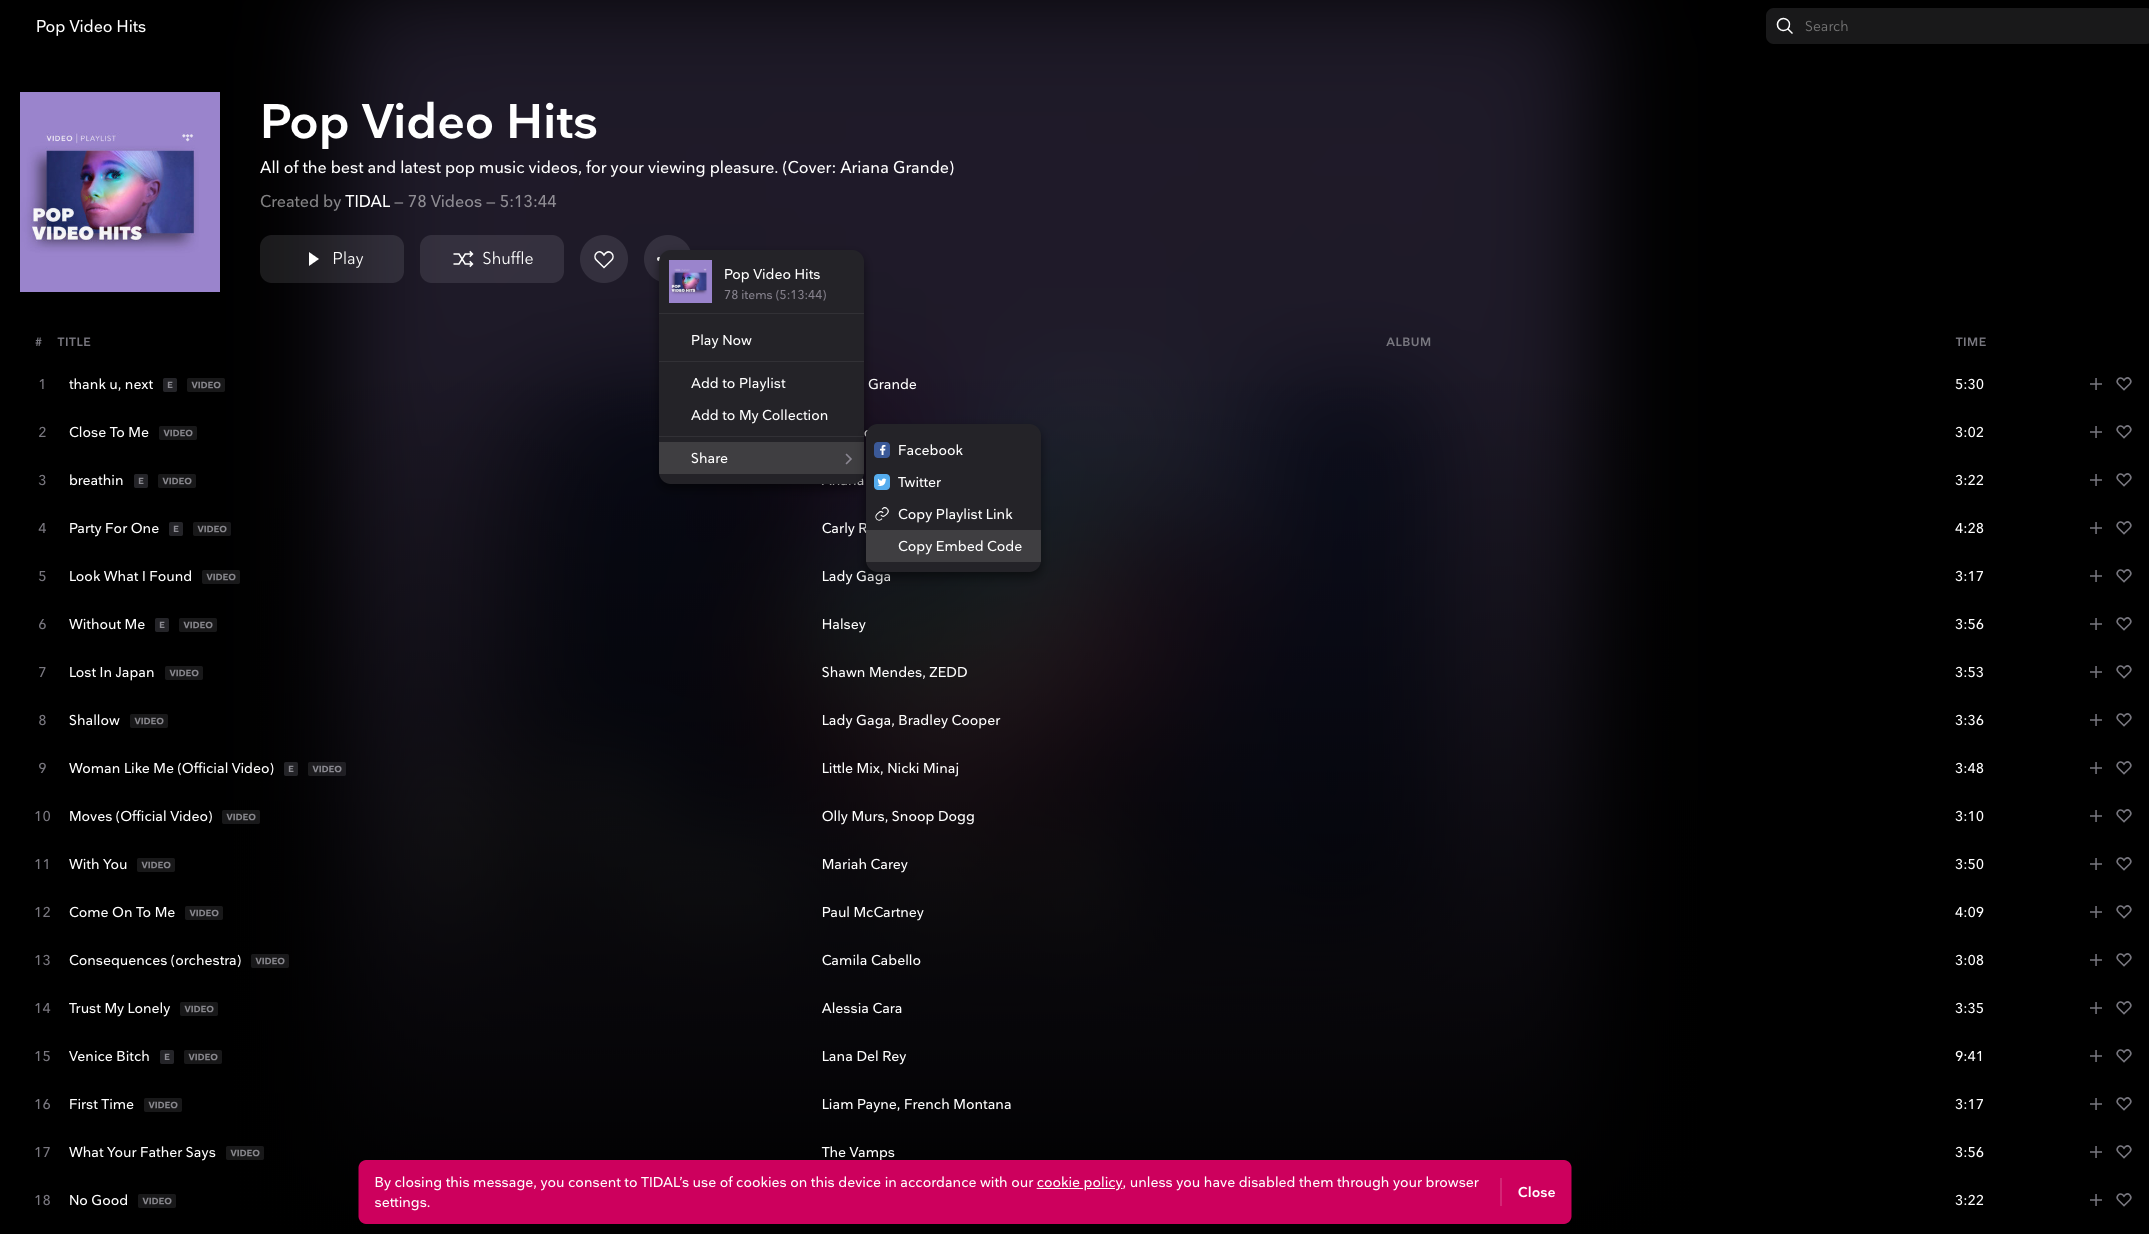Add 'Venice Bitch' using plus icon
Image resolution: width=2149 pixels, height=1234 pixels.
[x=2095, y=1056]
